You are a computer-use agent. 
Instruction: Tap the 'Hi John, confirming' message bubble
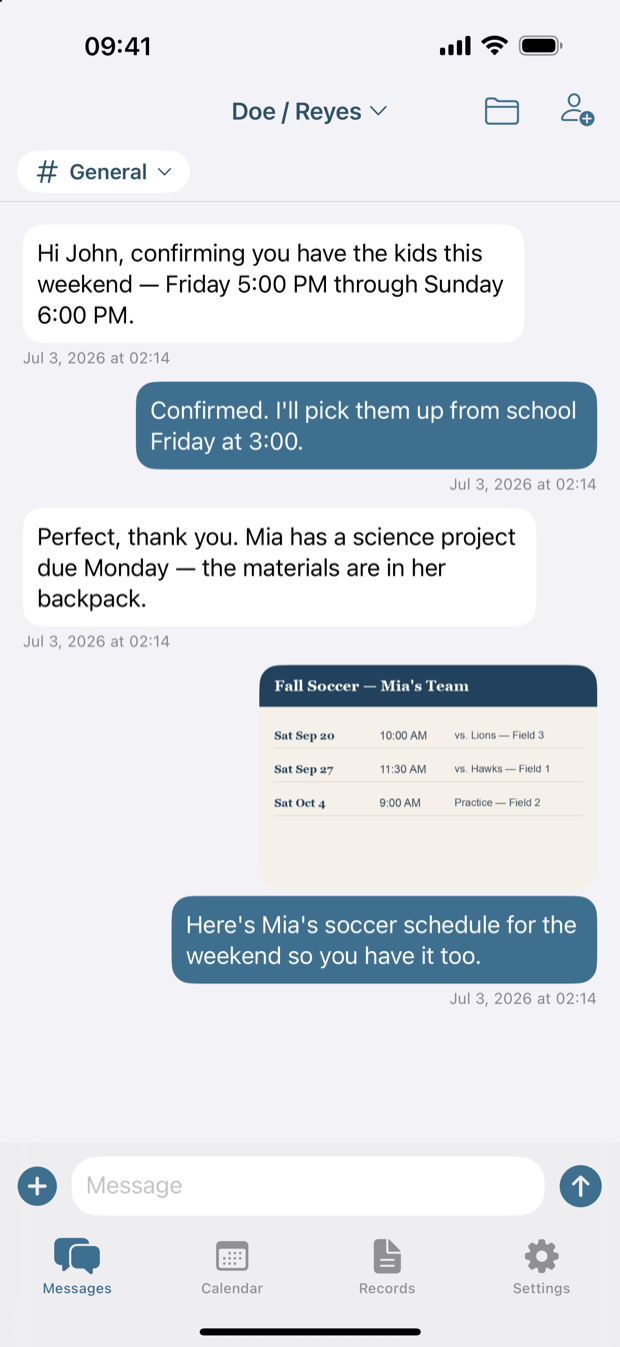point(273,284)
